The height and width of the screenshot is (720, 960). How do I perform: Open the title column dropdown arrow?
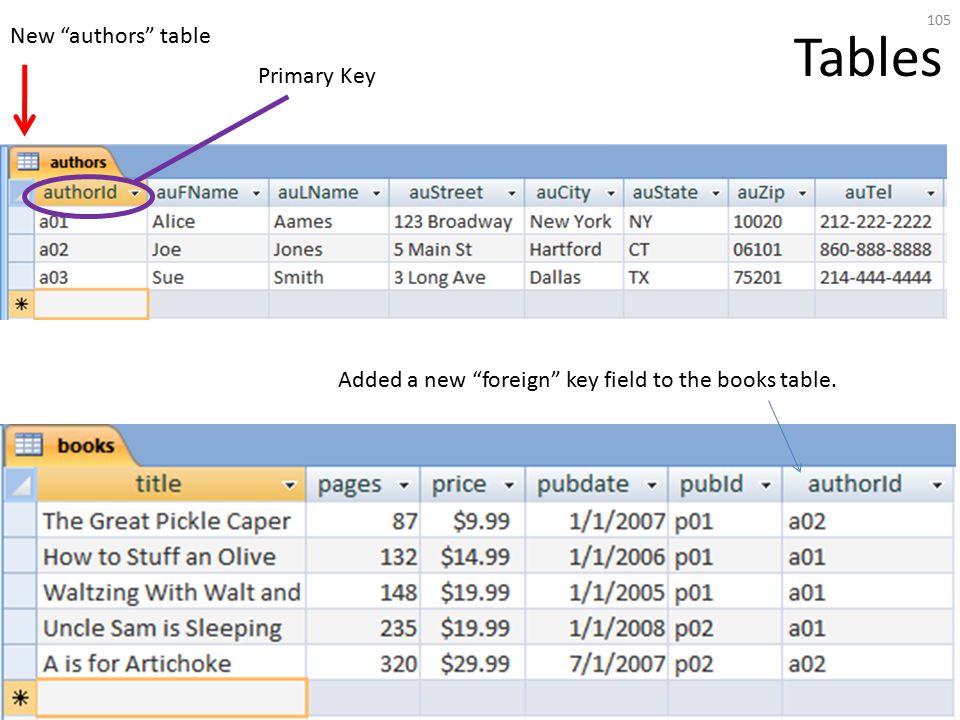click(x=290, y=486)
